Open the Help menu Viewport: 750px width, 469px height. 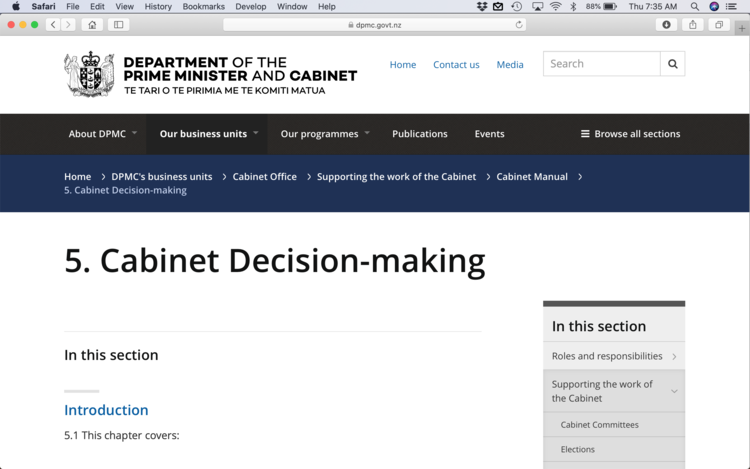[x=327, y=7]
